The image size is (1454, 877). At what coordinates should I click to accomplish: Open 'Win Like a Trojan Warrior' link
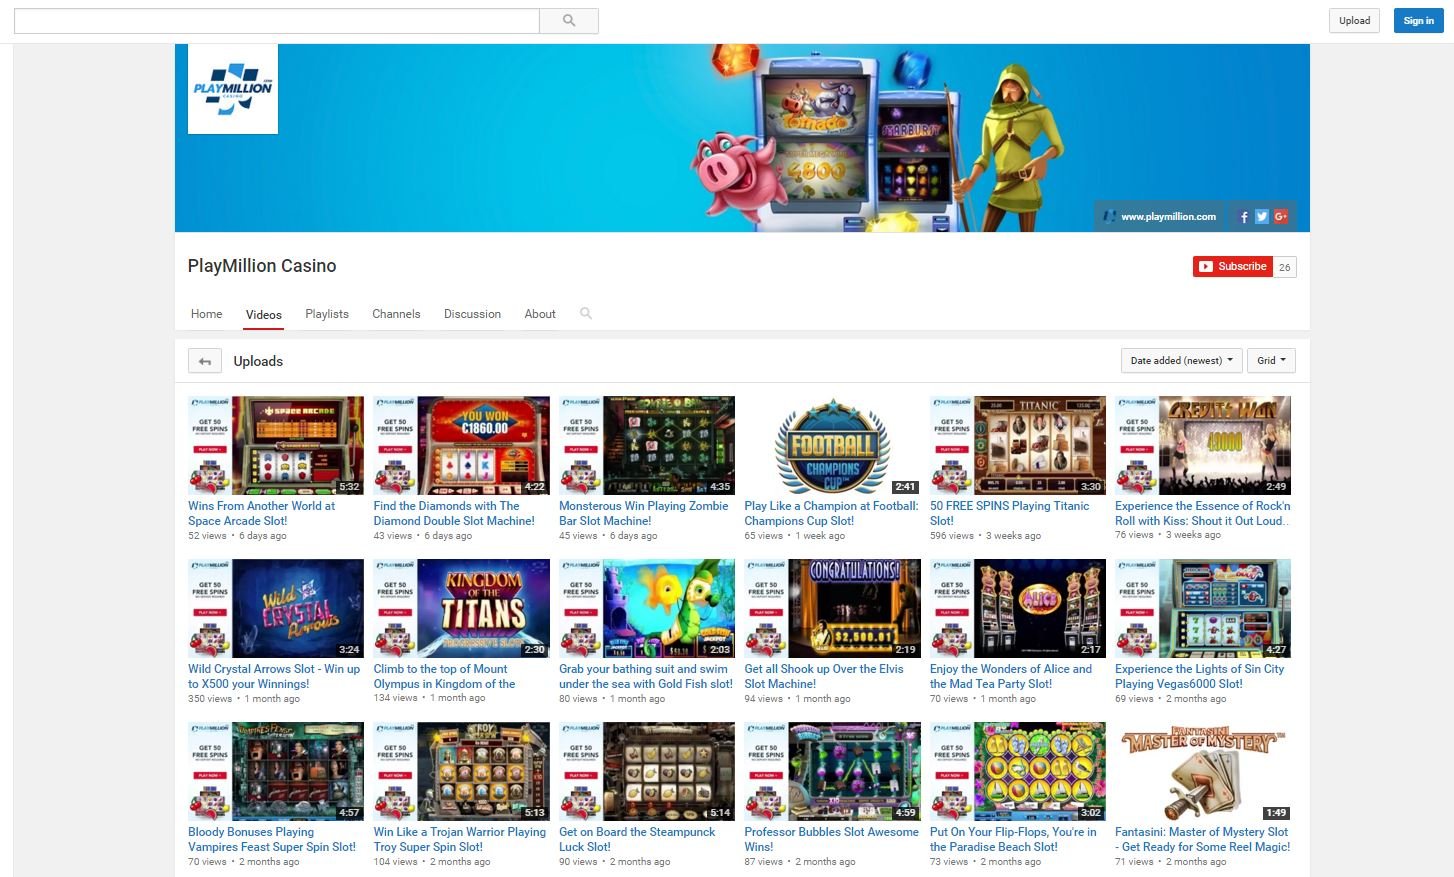coord(460,840)
